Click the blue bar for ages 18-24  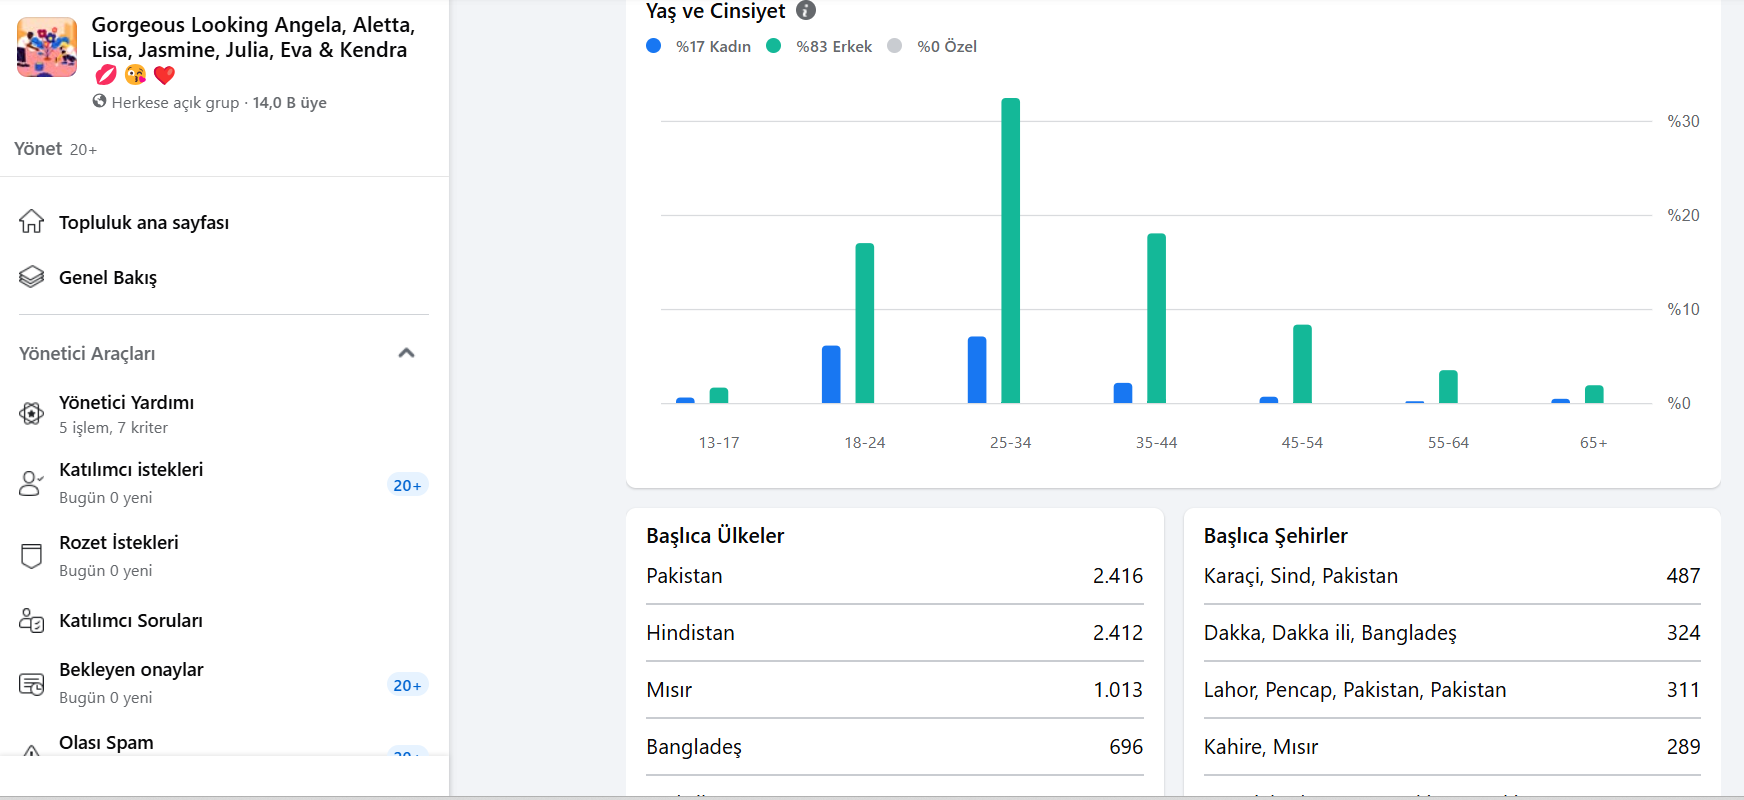tap(831, 374)
